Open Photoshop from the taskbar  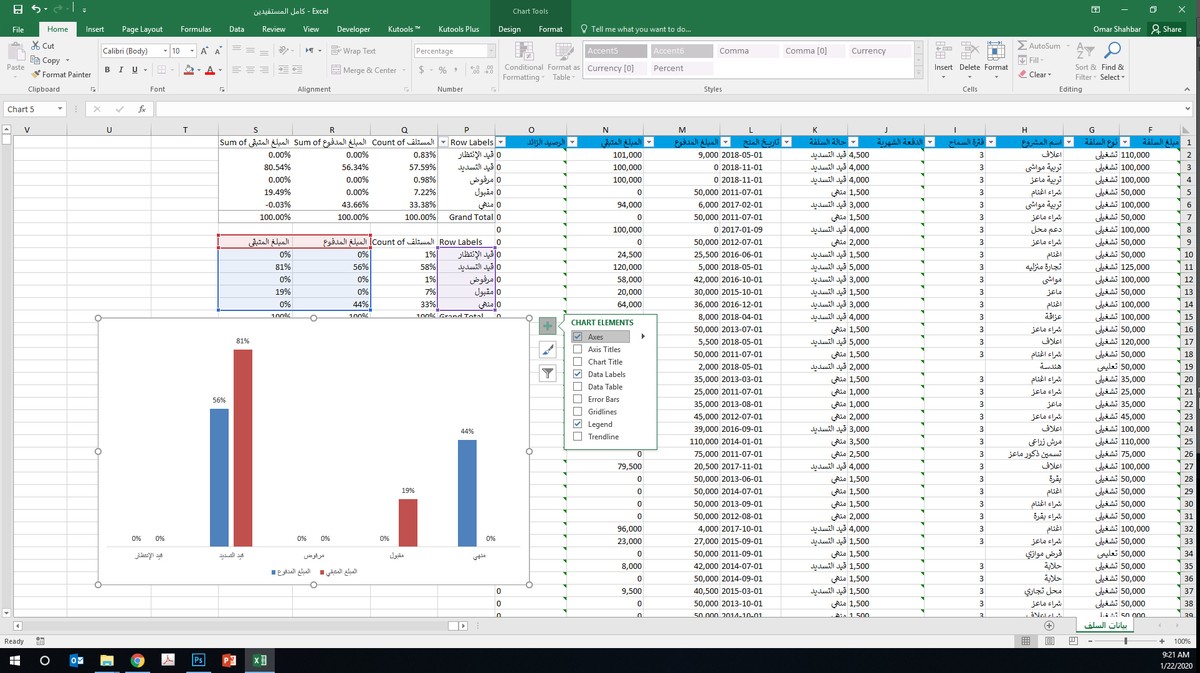coord(198,660)
